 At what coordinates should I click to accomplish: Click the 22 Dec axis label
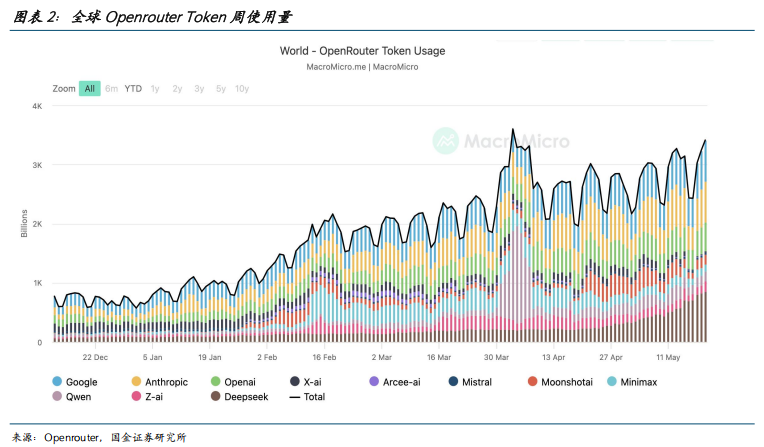tap(95, 357)
